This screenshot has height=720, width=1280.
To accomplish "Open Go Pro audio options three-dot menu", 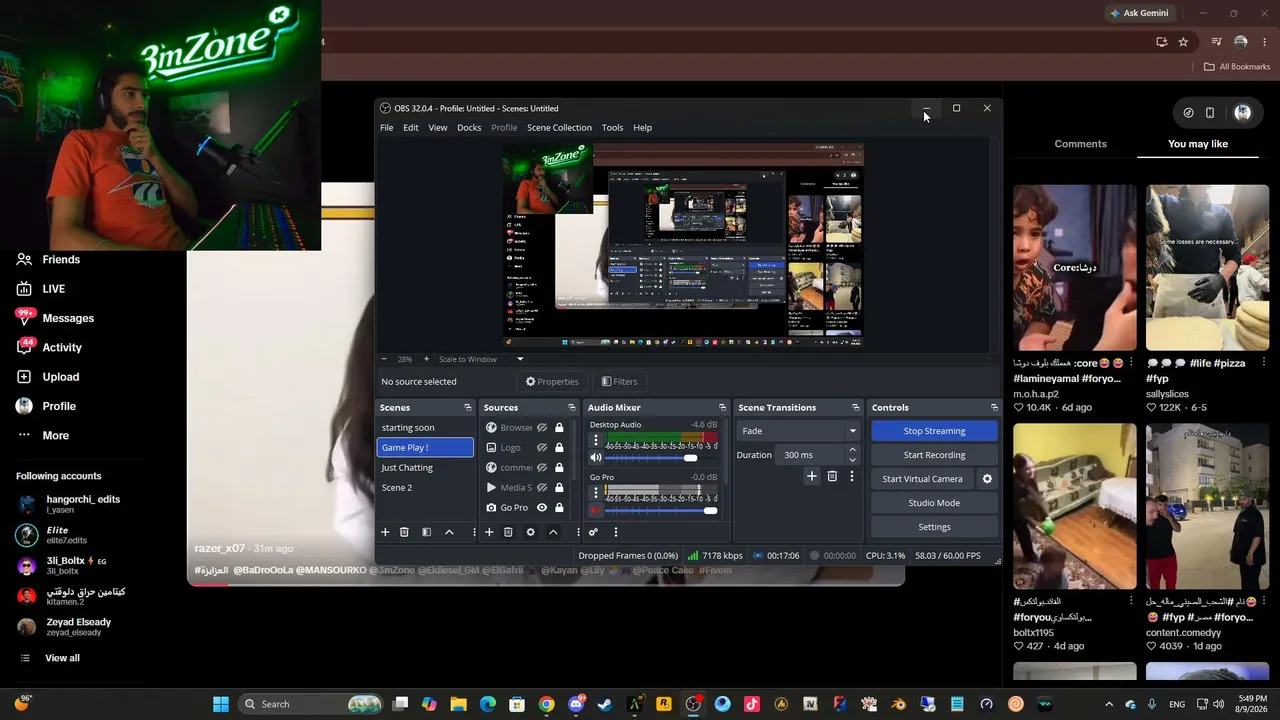I will point(596,492).
